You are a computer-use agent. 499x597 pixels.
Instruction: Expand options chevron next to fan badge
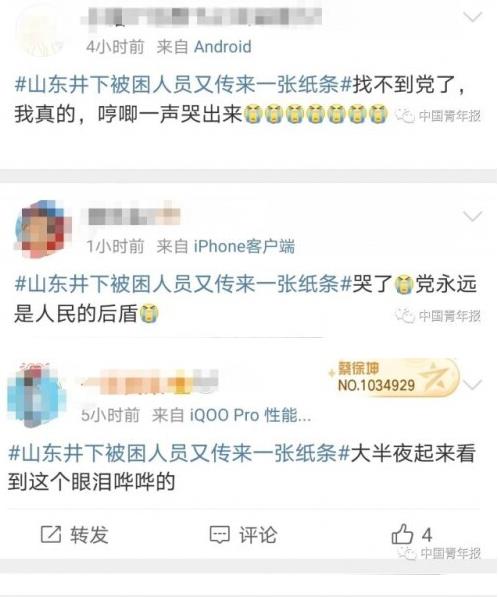472,385
